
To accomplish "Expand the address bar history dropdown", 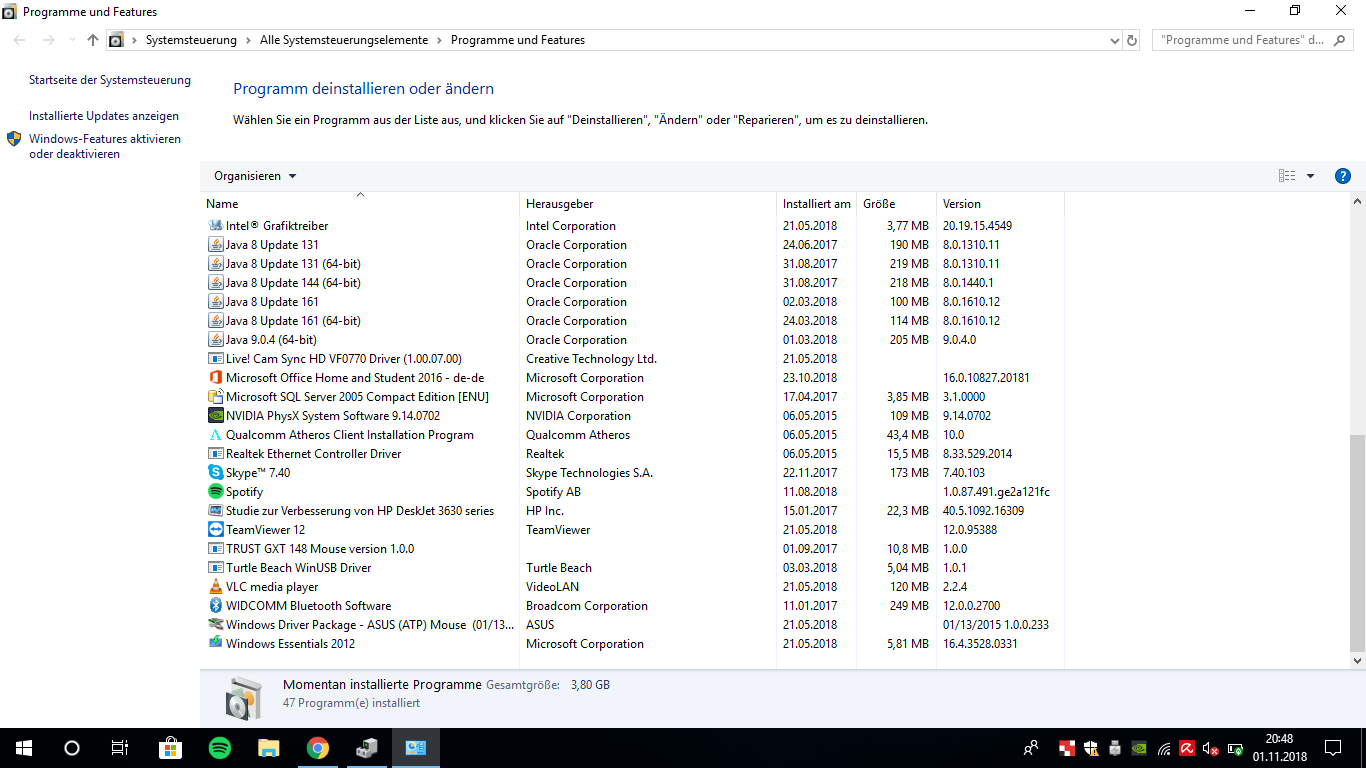I will (x=1115, y=40).
